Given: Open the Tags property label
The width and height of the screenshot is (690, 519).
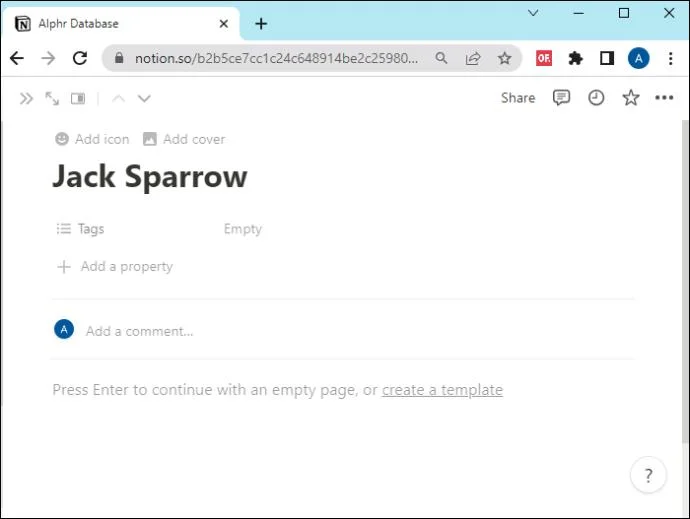Looking at the screenshot, I should pyautogui.click(x=81, y=229).
